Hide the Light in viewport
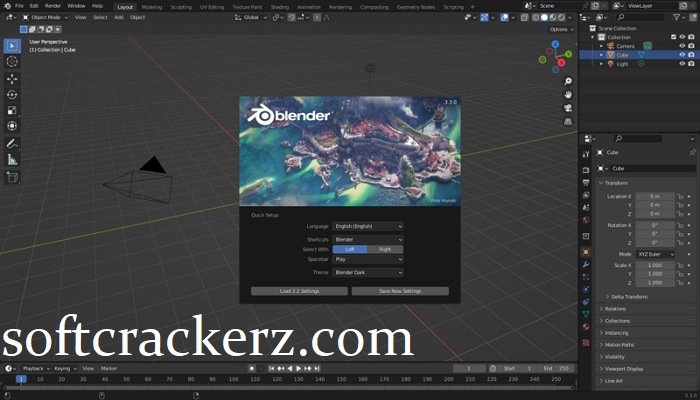The image size is (700, 400). (x=682, y=64)
